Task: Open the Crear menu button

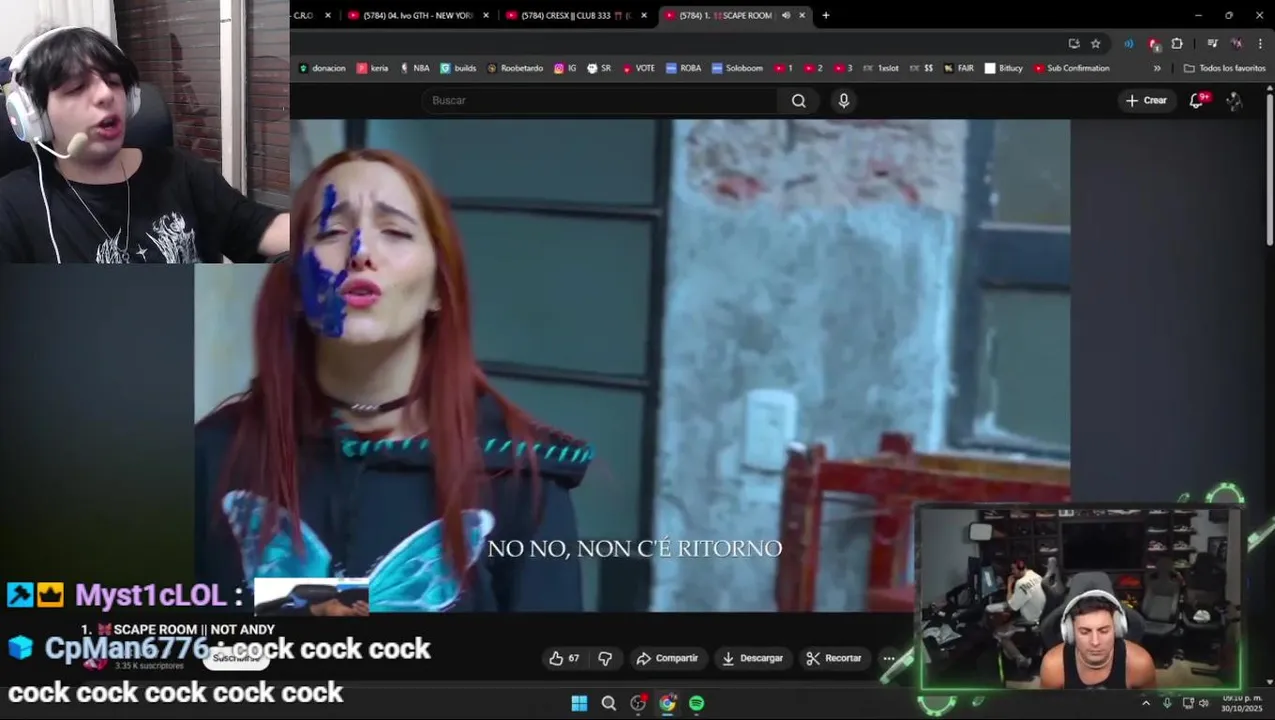Action: click(1146, 100)
